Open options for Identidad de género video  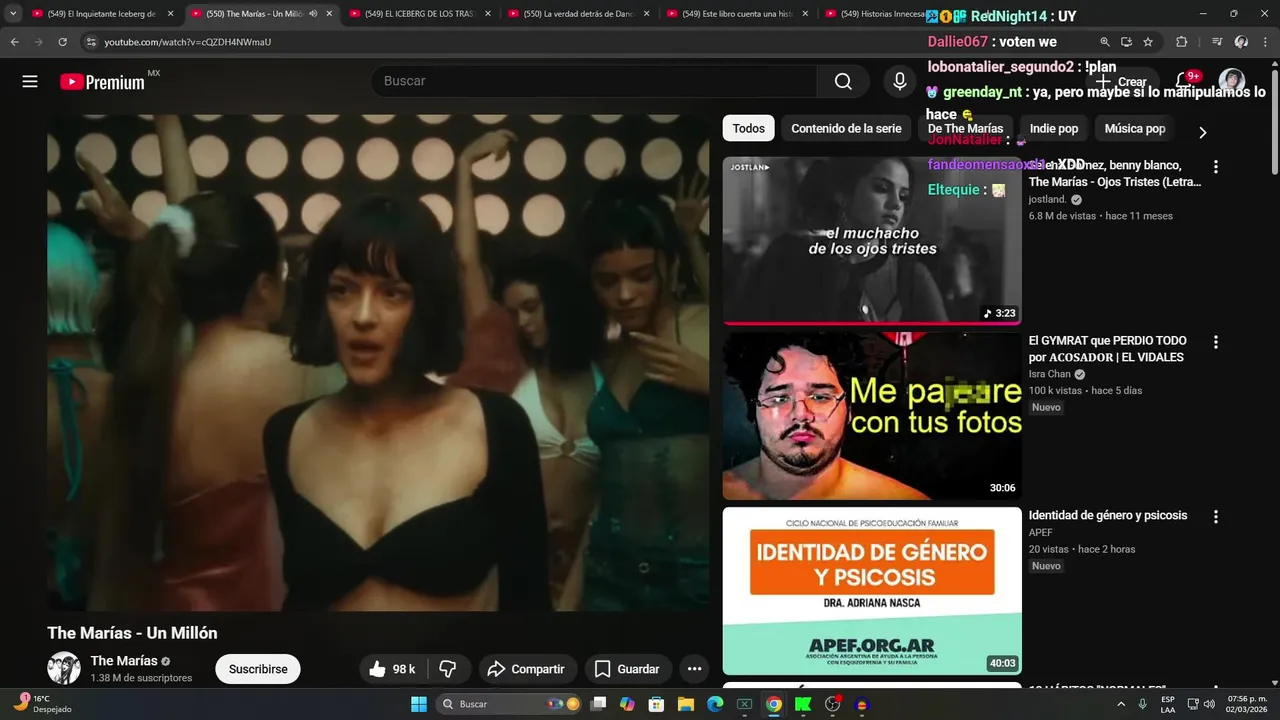click(1216, 517)
